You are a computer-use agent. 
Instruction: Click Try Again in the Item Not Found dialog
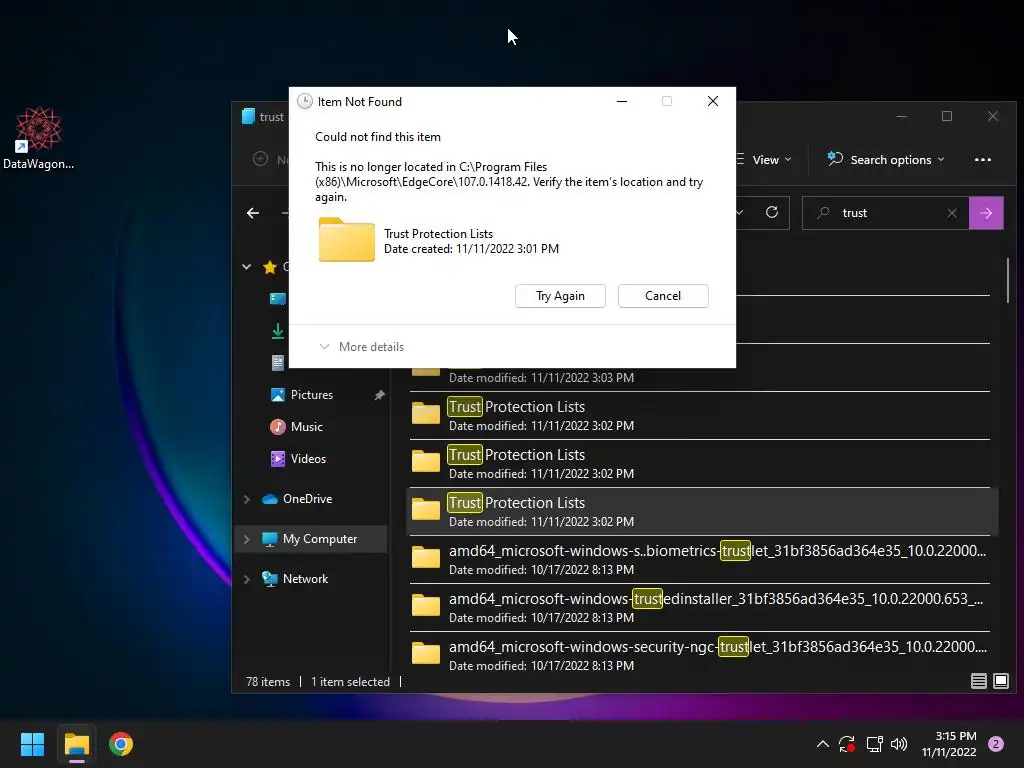560,296
